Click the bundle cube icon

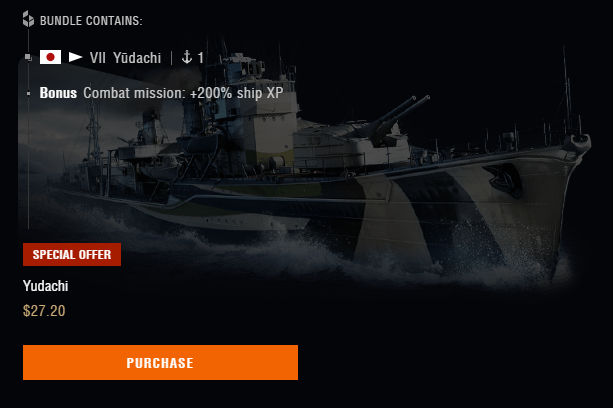tap(28, 19)
